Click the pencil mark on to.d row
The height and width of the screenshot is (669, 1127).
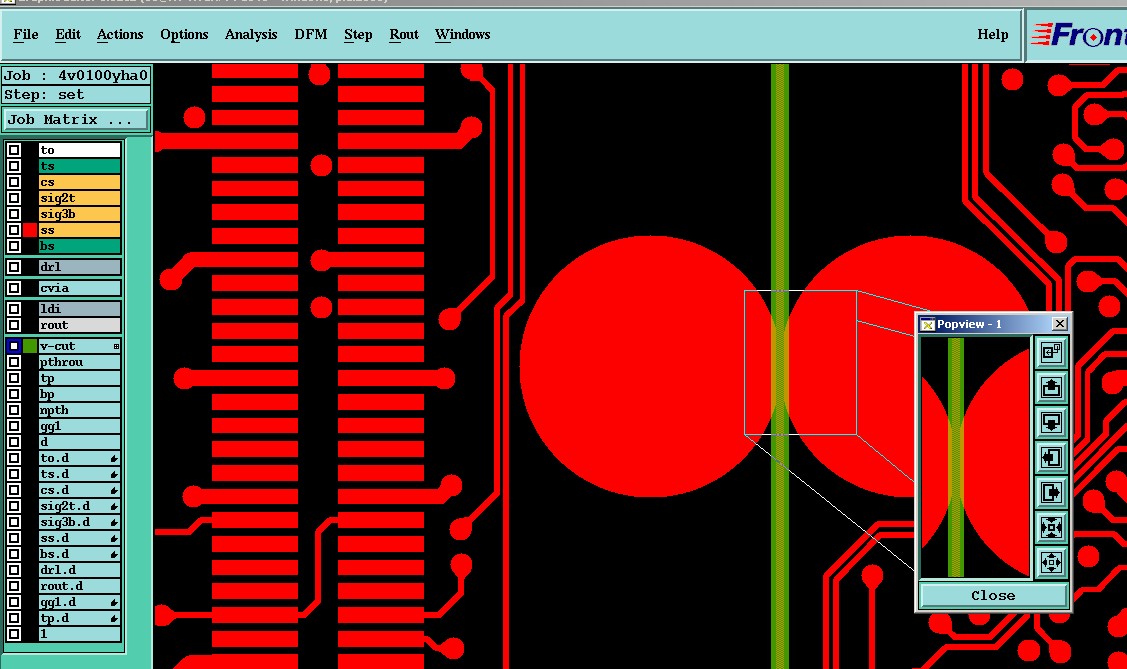(x=114, y=458)
